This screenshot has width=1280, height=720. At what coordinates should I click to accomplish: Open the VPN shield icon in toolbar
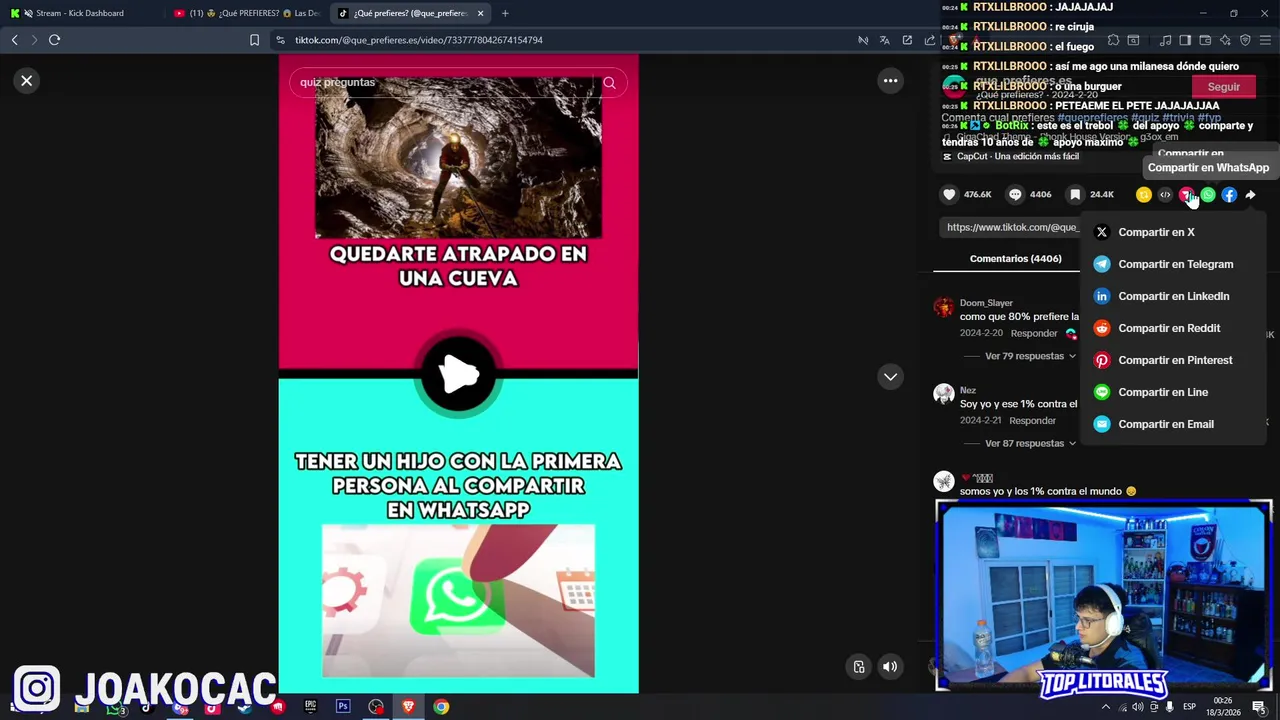[1245, 40]
